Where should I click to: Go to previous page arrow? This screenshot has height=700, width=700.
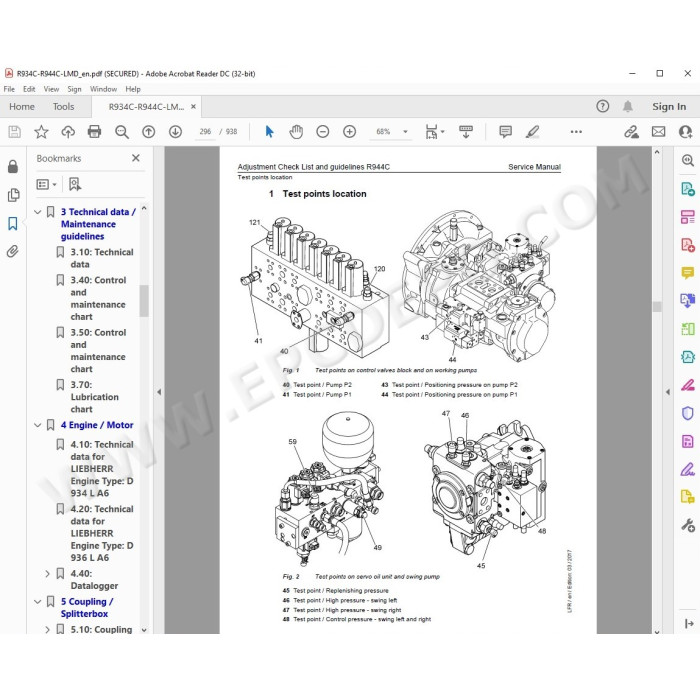(148, 132)
